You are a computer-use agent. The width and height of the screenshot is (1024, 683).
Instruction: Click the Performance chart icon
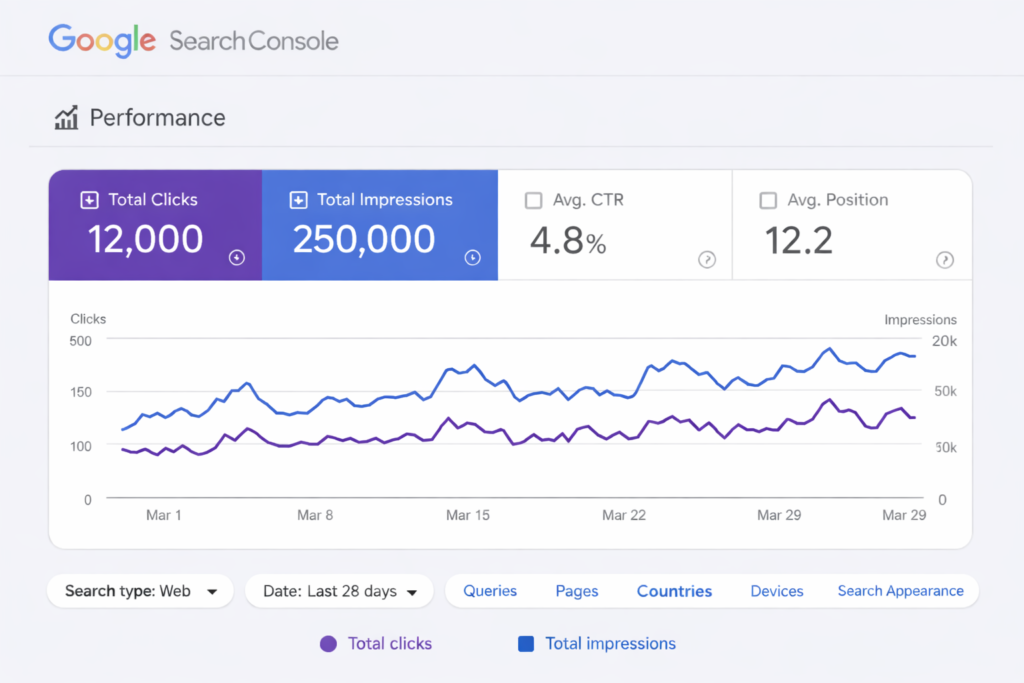[x=66, y=119]
